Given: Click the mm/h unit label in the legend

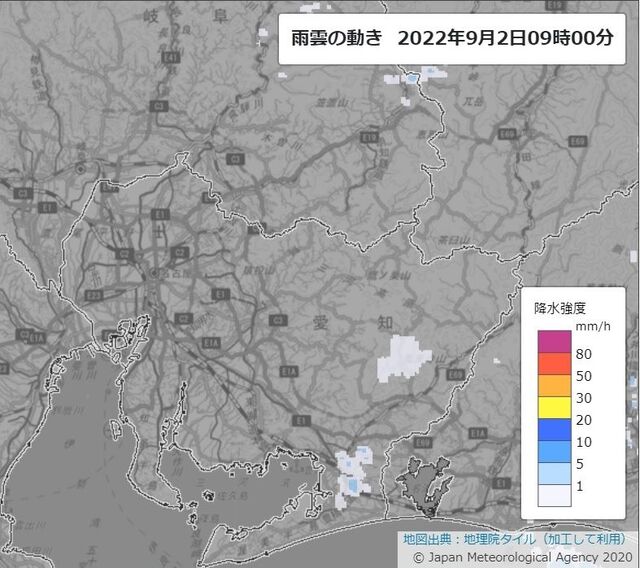Looking at the screenshot, I should tap(593, 326).
